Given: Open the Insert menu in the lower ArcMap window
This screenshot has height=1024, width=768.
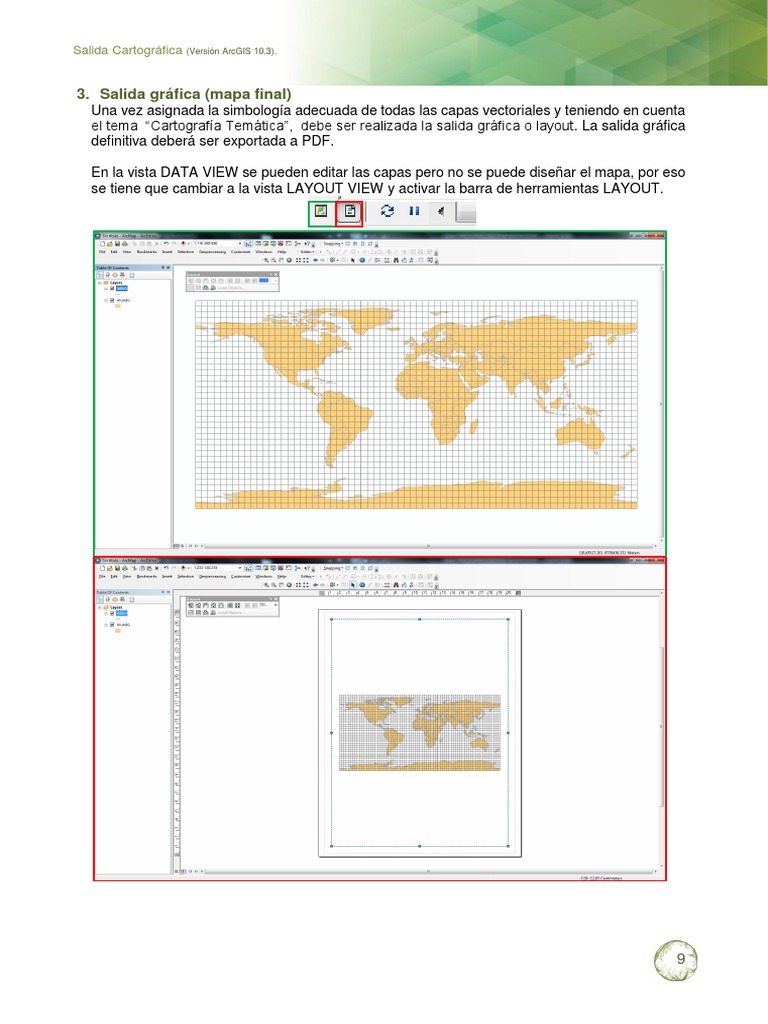Looking at the screenshot, I should click(x=167, y=577).
